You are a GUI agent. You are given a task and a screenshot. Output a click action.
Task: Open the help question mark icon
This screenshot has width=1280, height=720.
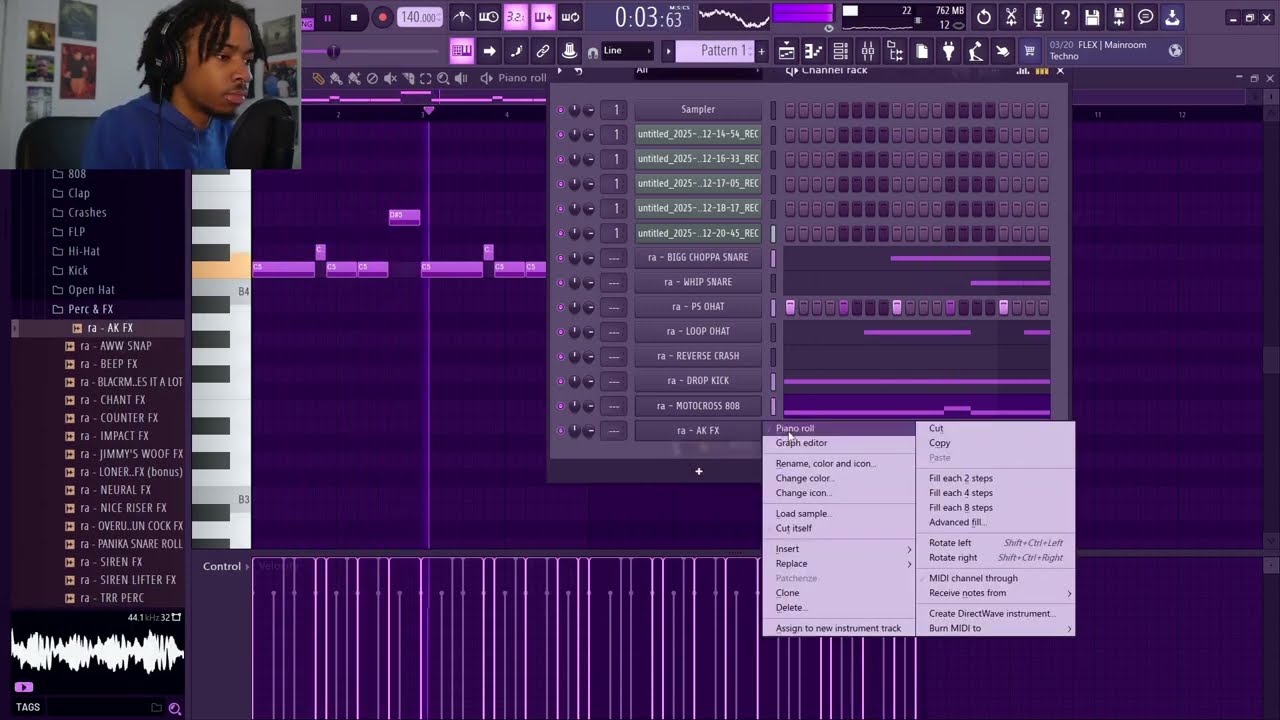[x=1065, y=17]
